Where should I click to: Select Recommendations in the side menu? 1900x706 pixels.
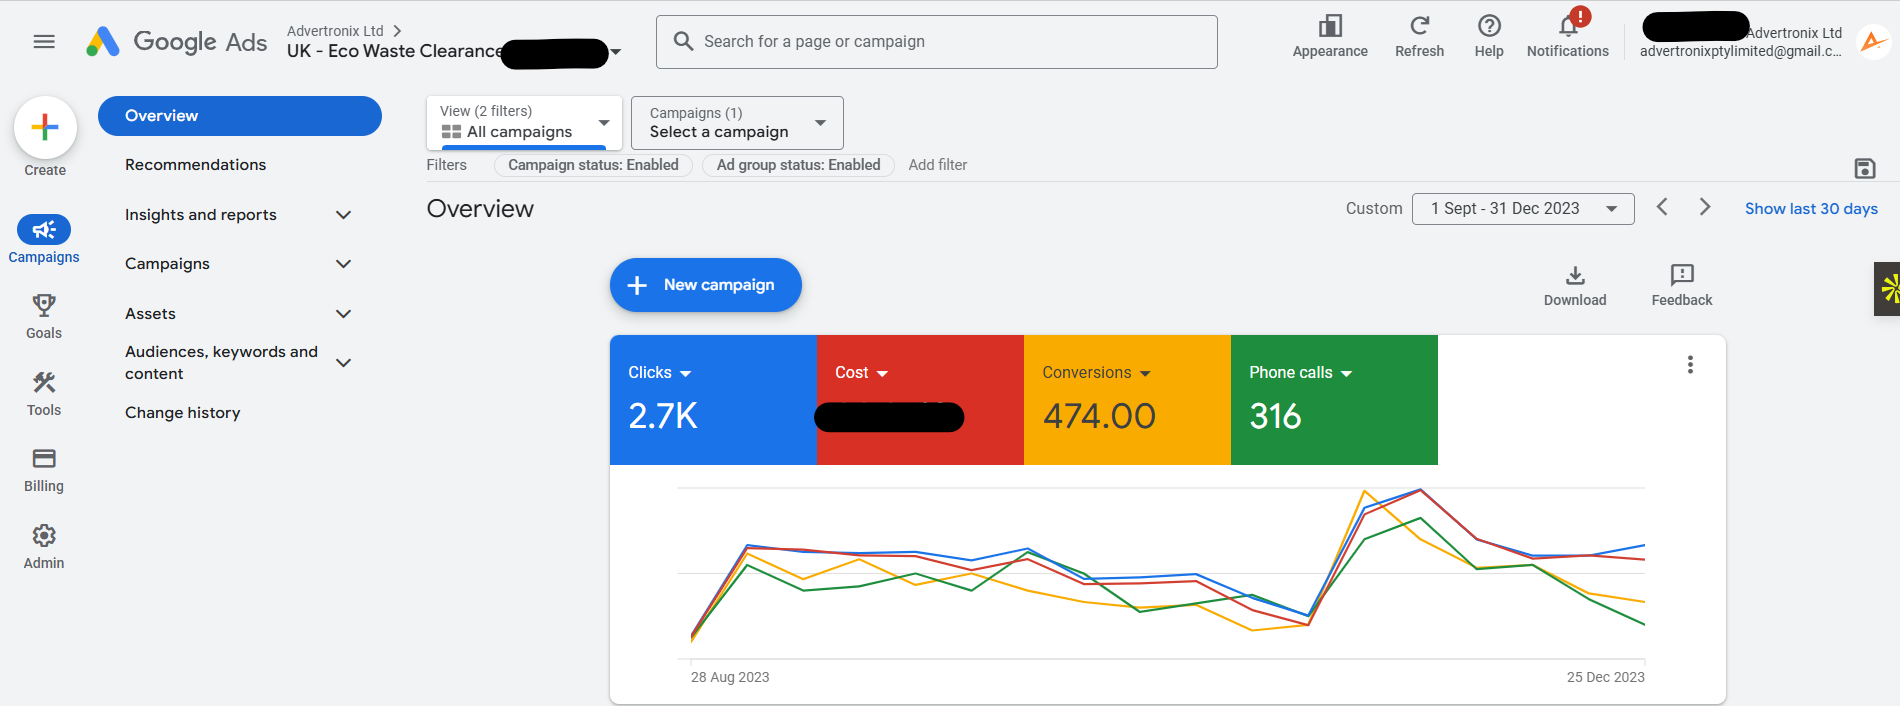(195, 165)
